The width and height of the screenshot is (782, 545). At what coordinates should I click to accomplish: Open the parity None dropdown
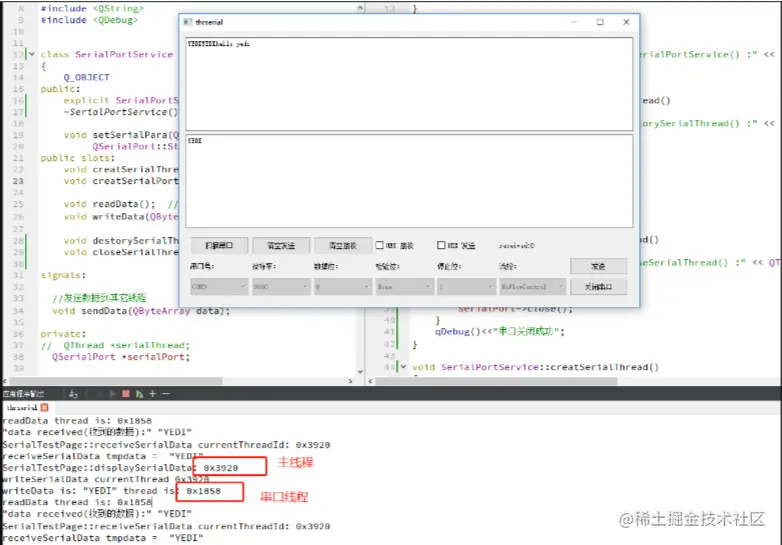[x=404, y=287]
